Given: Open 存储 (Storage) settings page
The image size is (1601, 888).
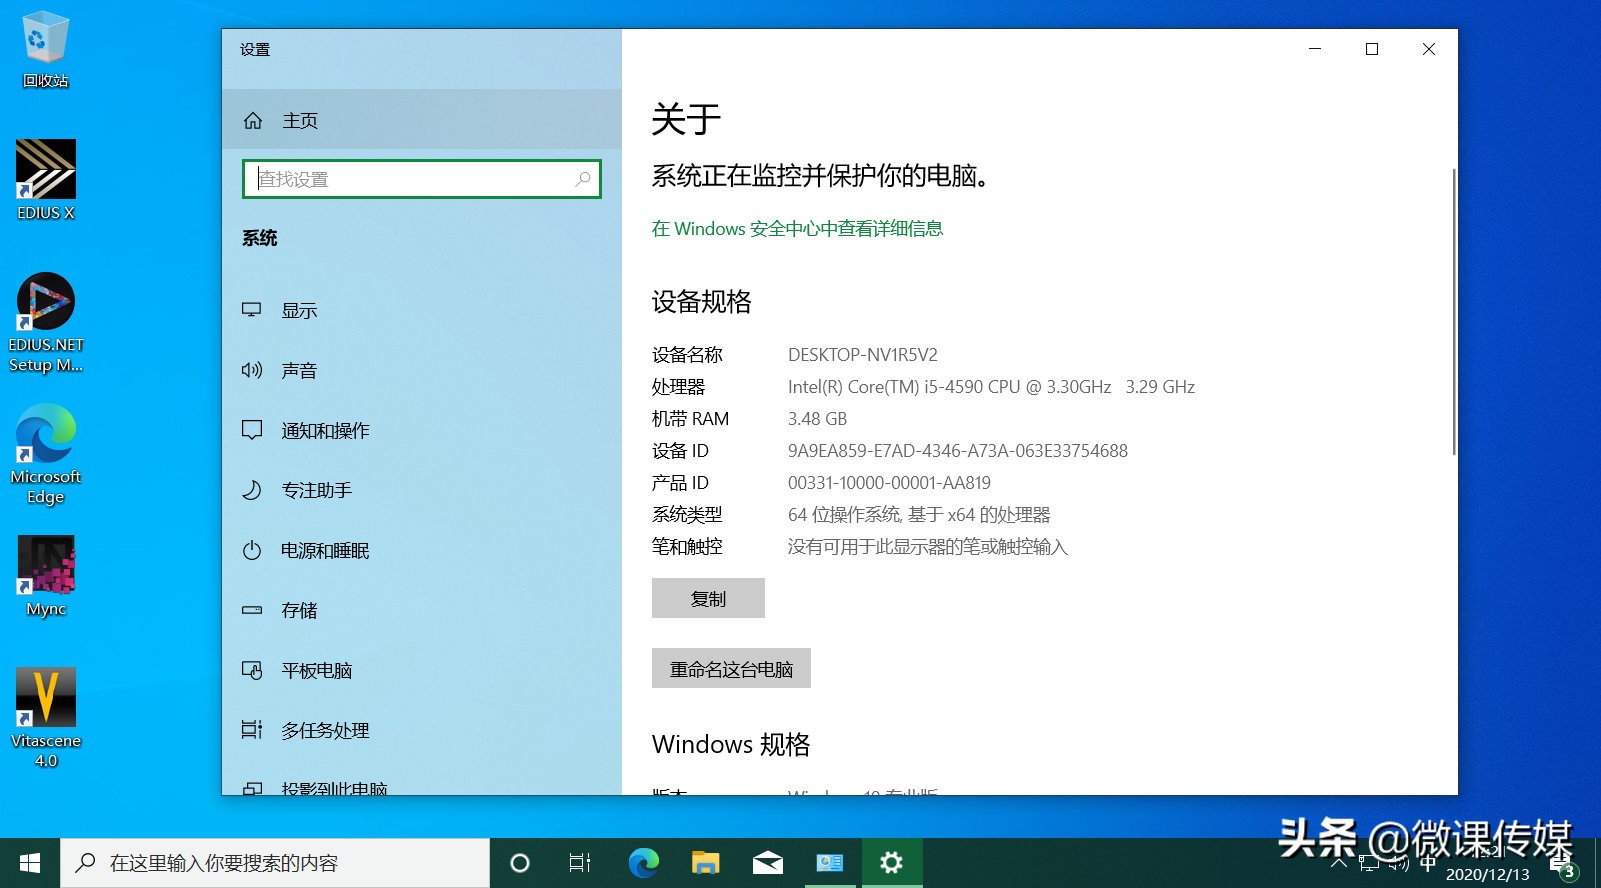Looking at the screenshot, I should (299, 611).
